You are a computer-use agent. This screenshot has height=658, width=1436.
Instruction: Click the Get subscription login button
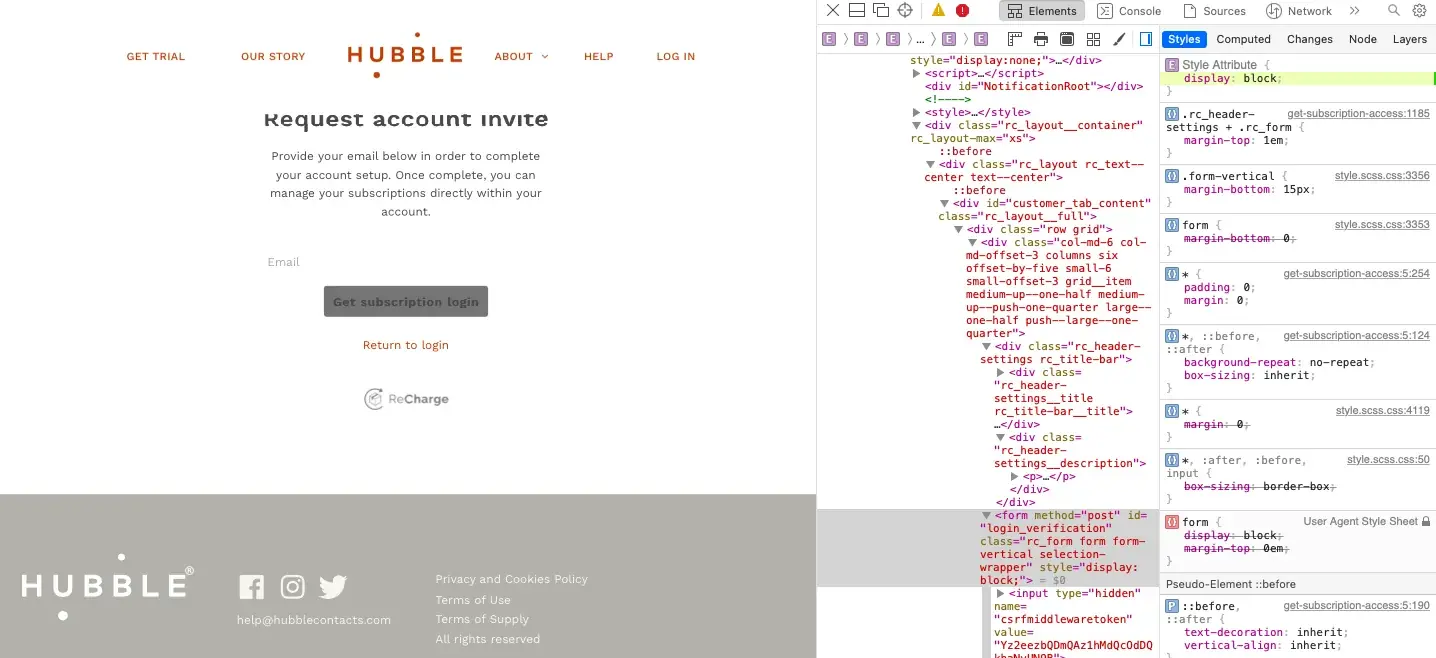tap(406, 302)
